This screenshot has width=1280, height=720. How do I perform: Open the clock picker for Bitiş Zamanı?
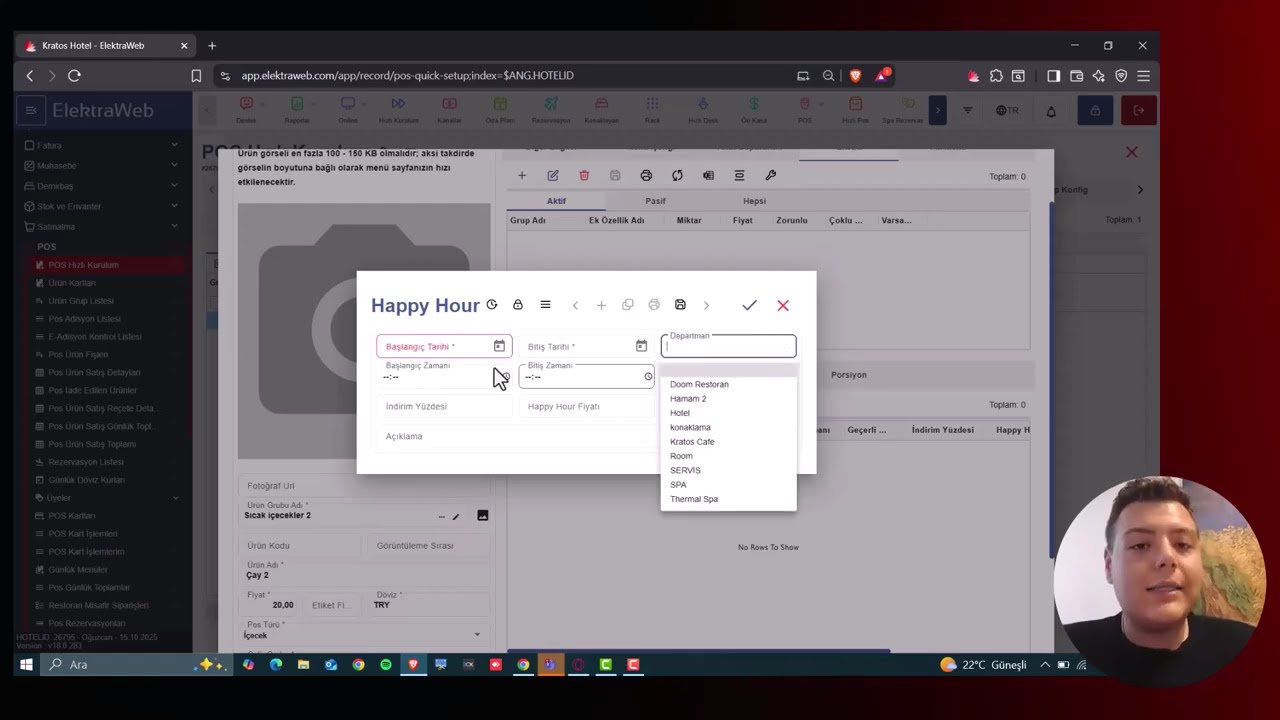[648, 377]
